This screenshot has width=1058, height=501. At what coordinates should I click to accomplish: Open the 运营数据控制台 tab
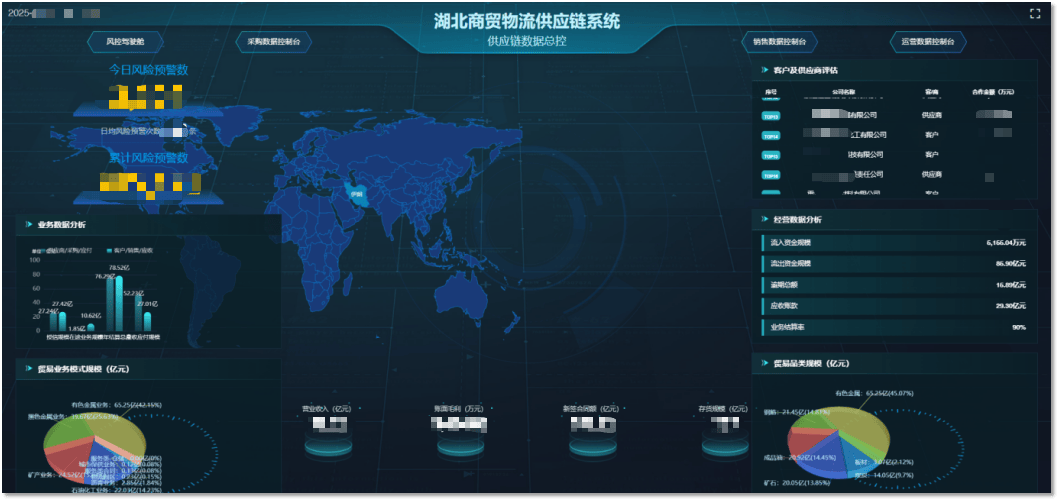coord(928,42)
